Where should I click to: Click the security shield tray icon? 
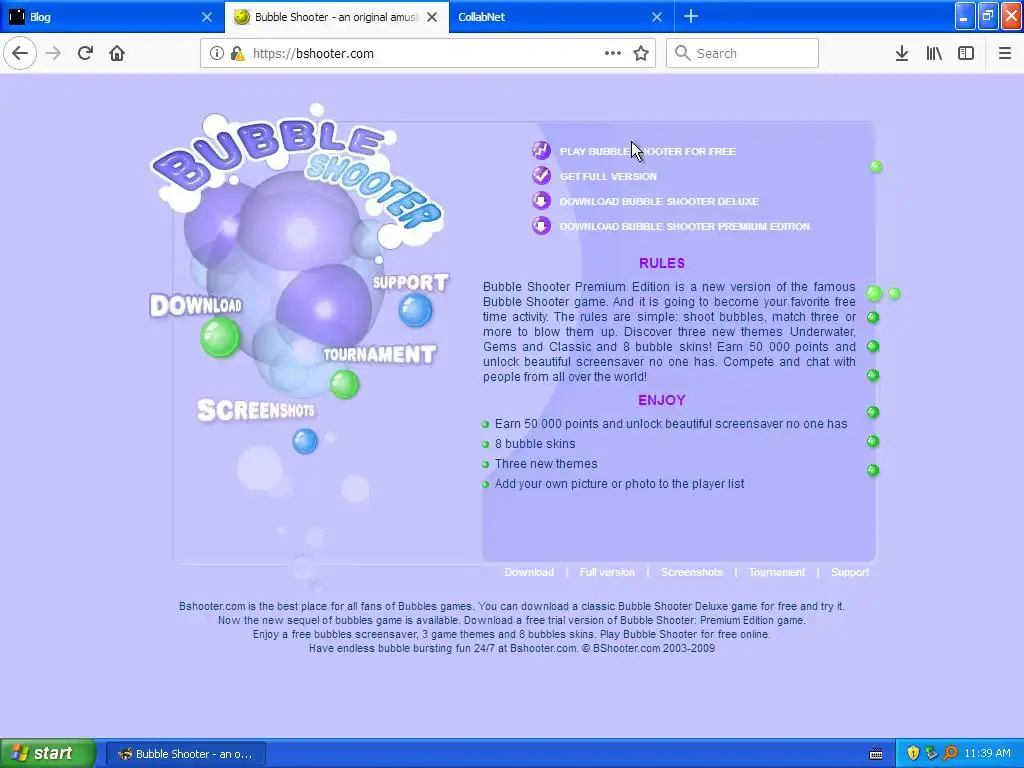(x=913, y=754)
